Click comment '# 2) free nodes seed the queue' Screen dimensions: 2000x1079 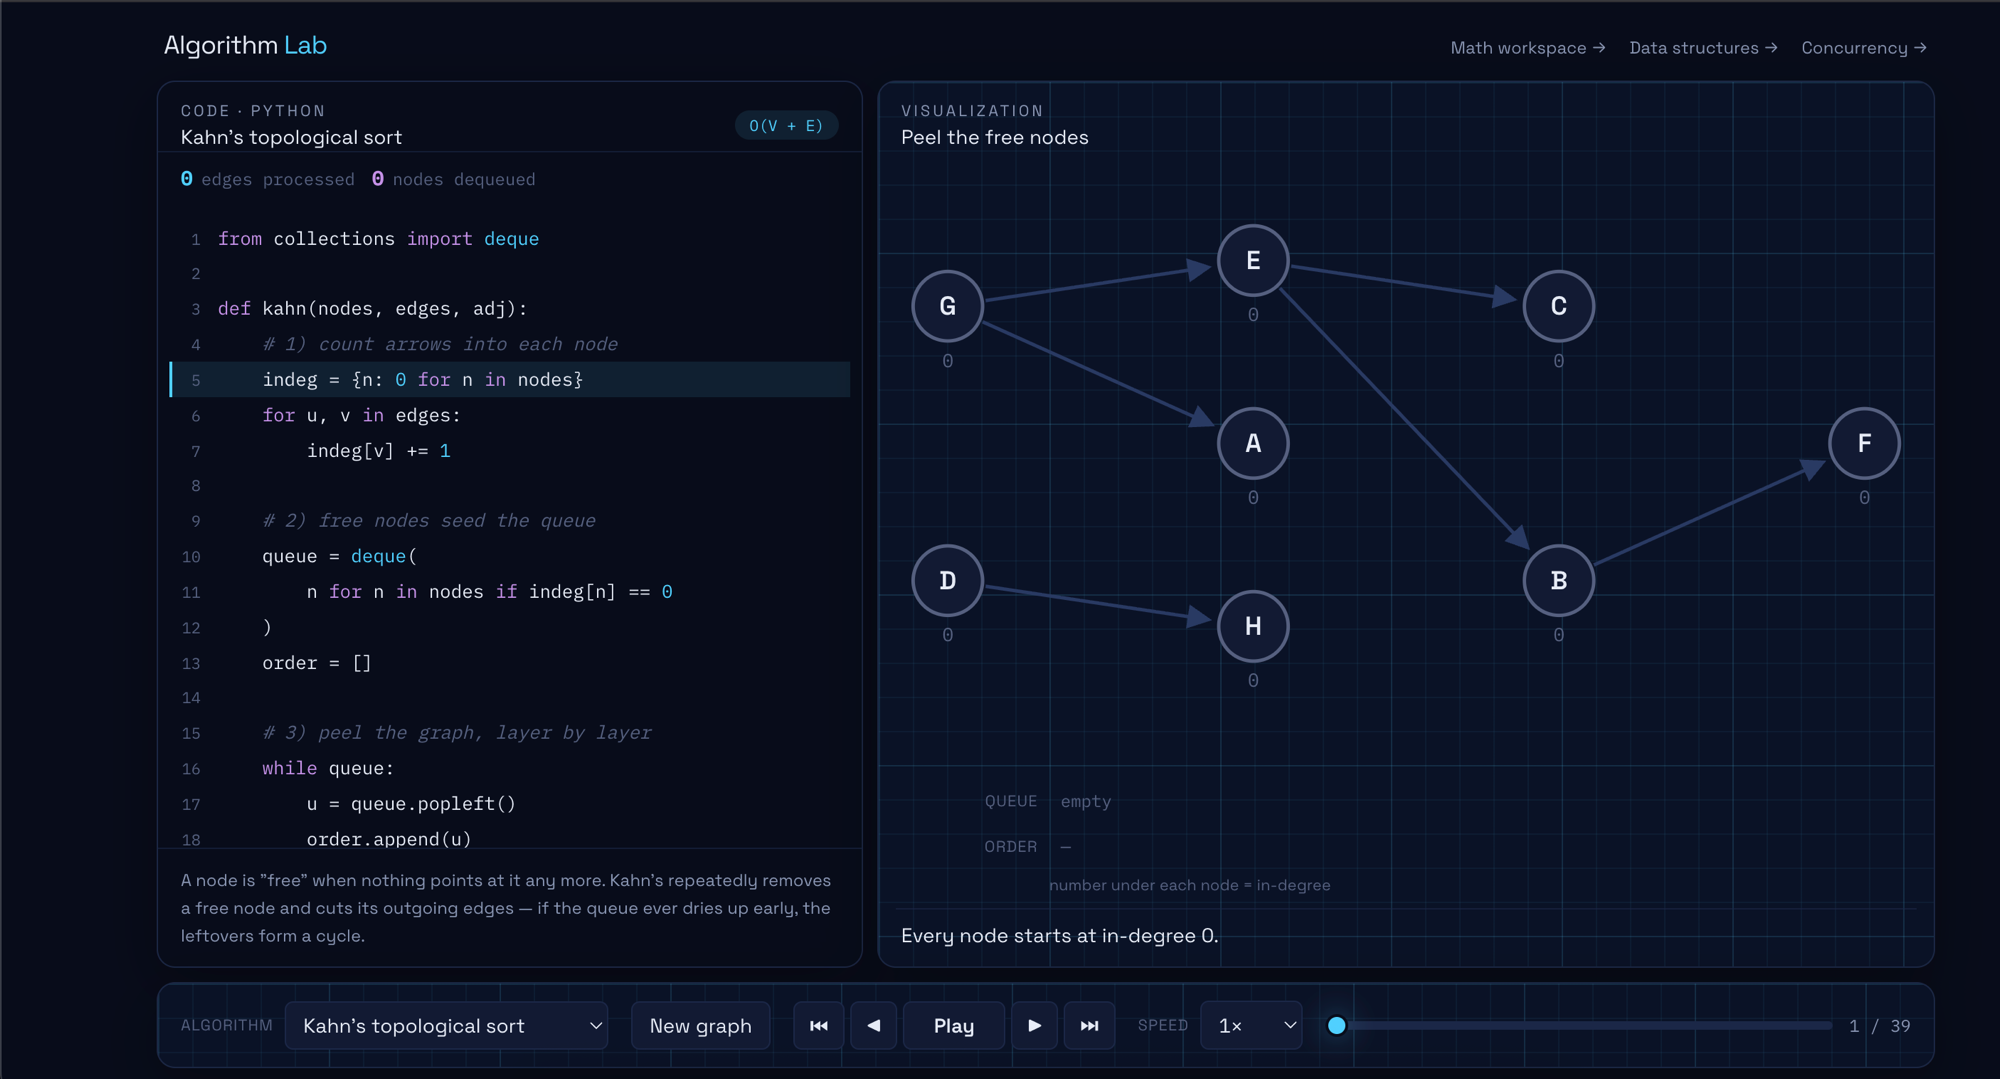pos(429,521)
